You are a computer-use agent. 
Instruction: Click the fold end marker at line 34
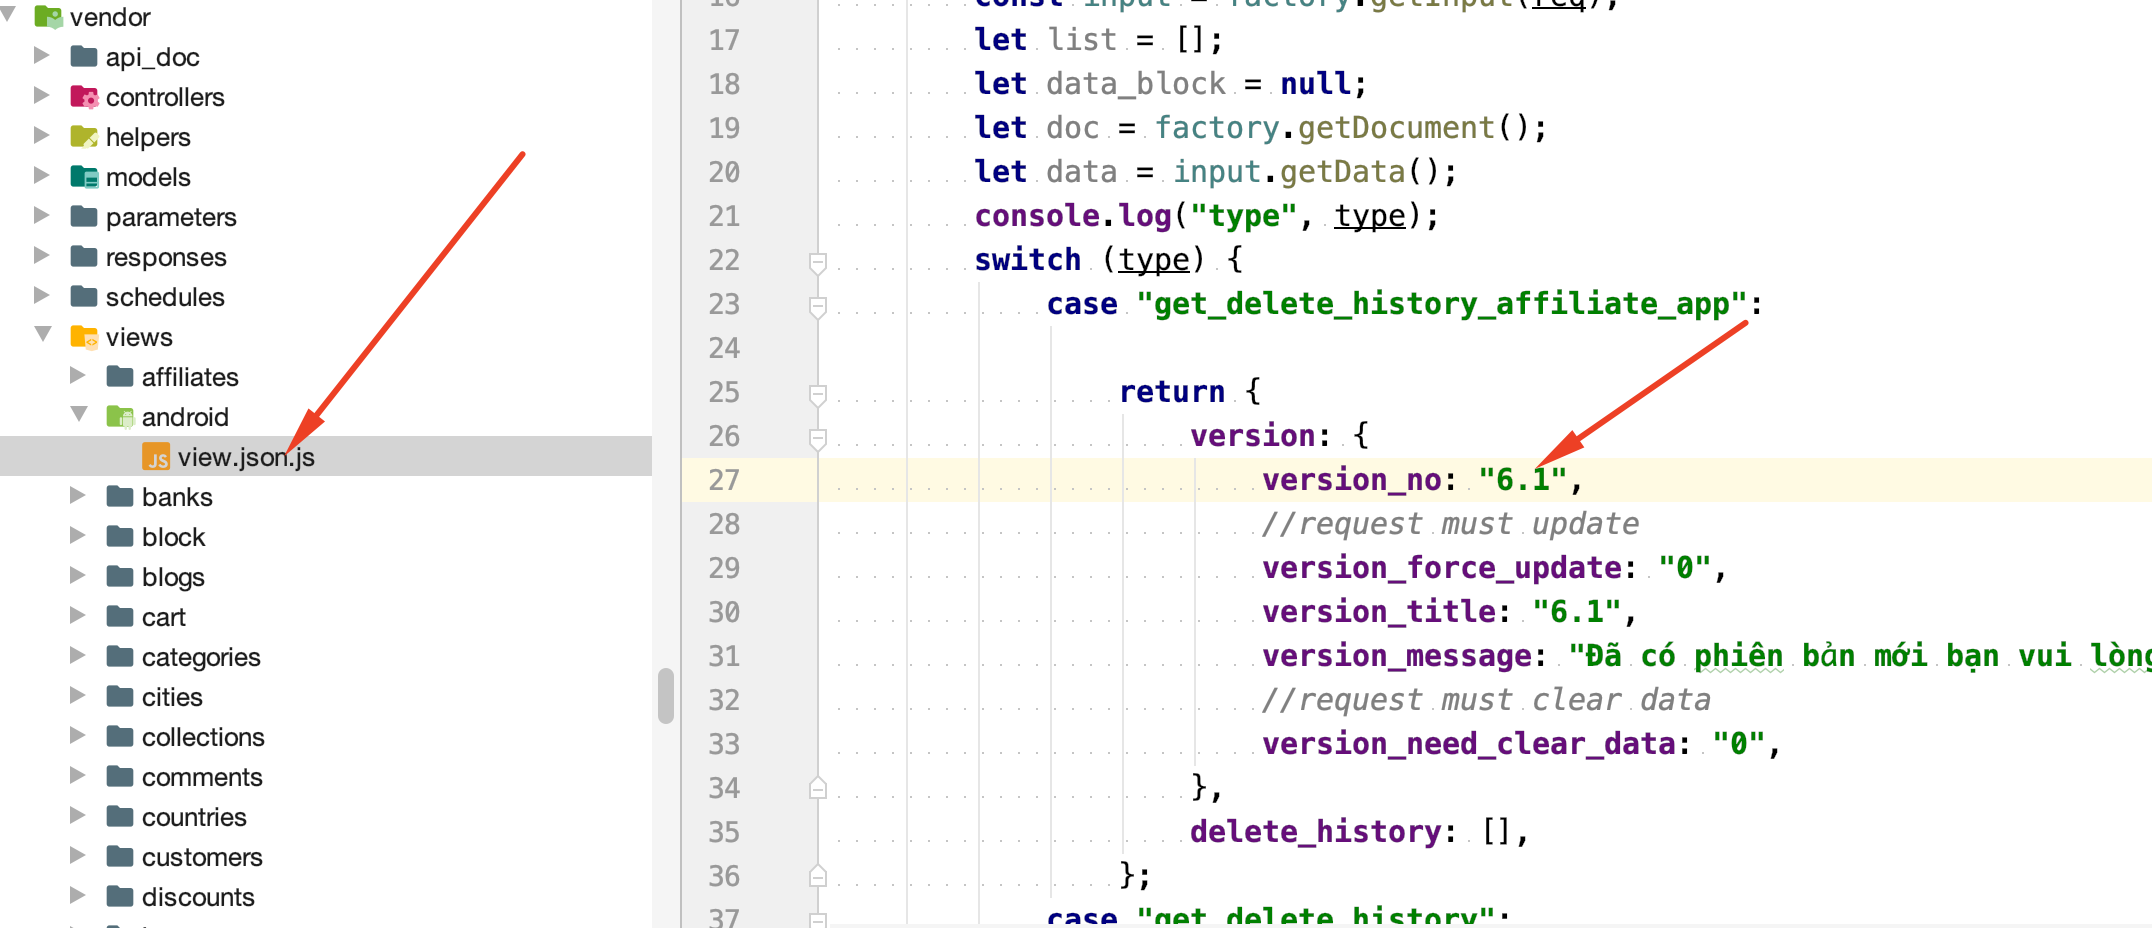[x=818, y=788]
